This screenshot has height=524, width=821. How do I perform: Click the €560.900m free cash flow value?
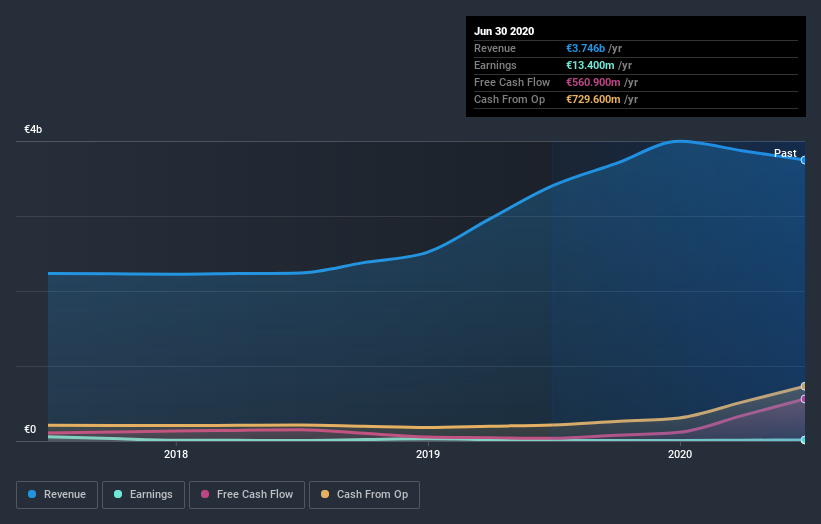click(593, 82)
